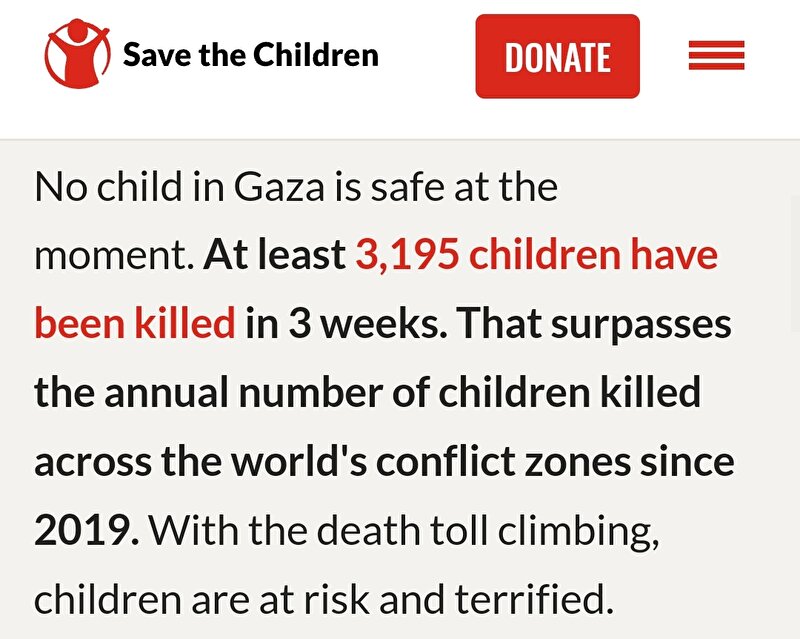Image resolution: width=800 pixels, height=639 pixels.
Task: Click the word 'Gaza' in the first line
Action: click(x=279, y=186)
